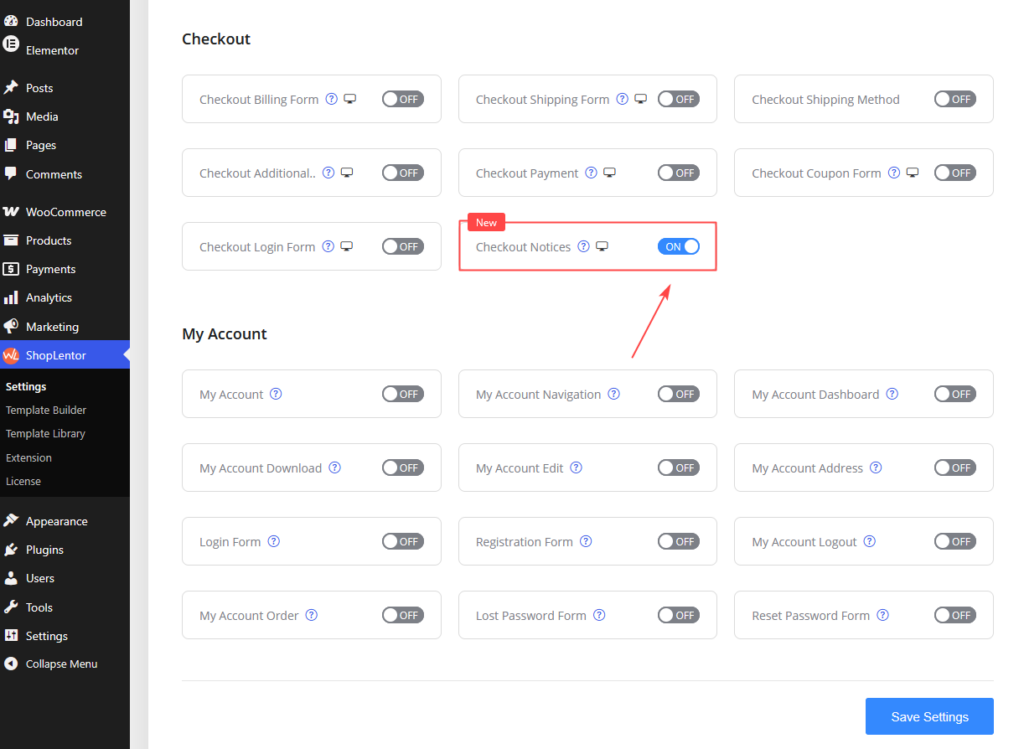Image resolution: width=1024 pixels, height=749 pixels.
Task: Click the Collapse Menu link
Action: tap(61, 664)
